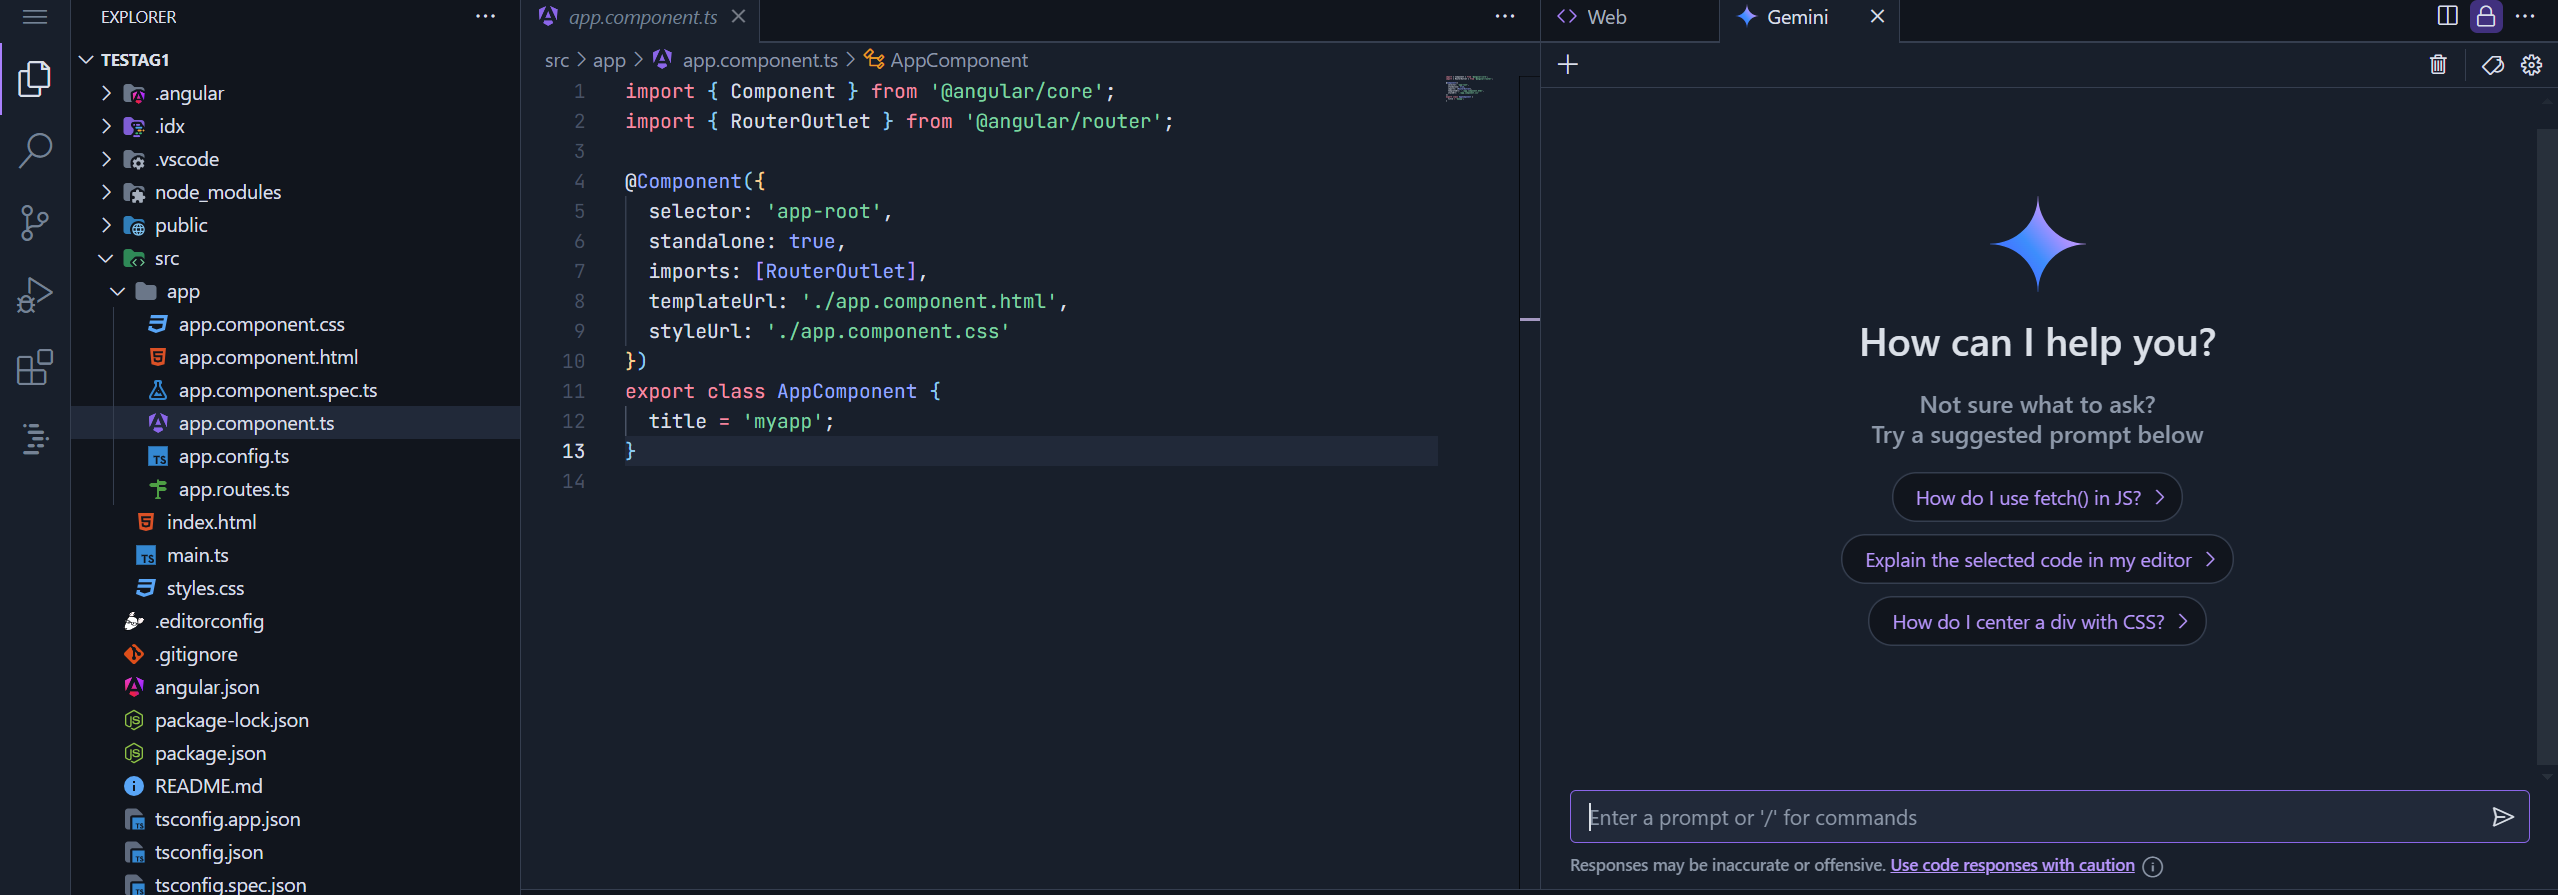Open 'Use code responses with caution' link
This screenshot has height=895, width=2558.
click(2011, 865)
